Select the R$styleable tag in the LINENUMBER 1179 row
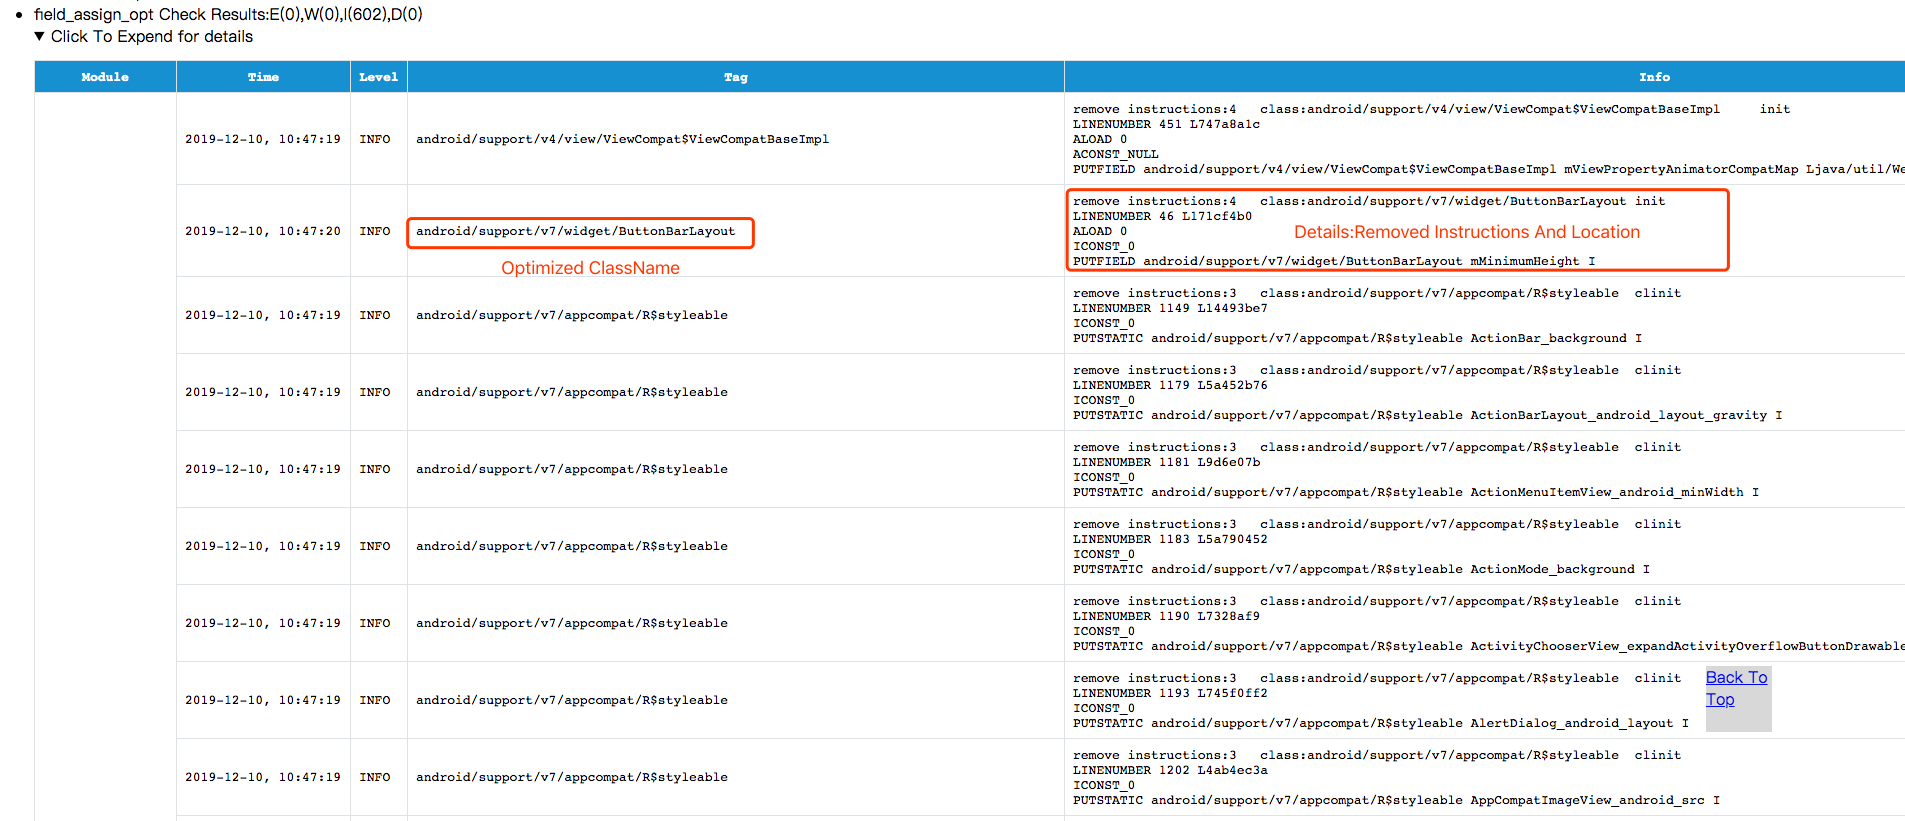 click(x=572, y=392)
